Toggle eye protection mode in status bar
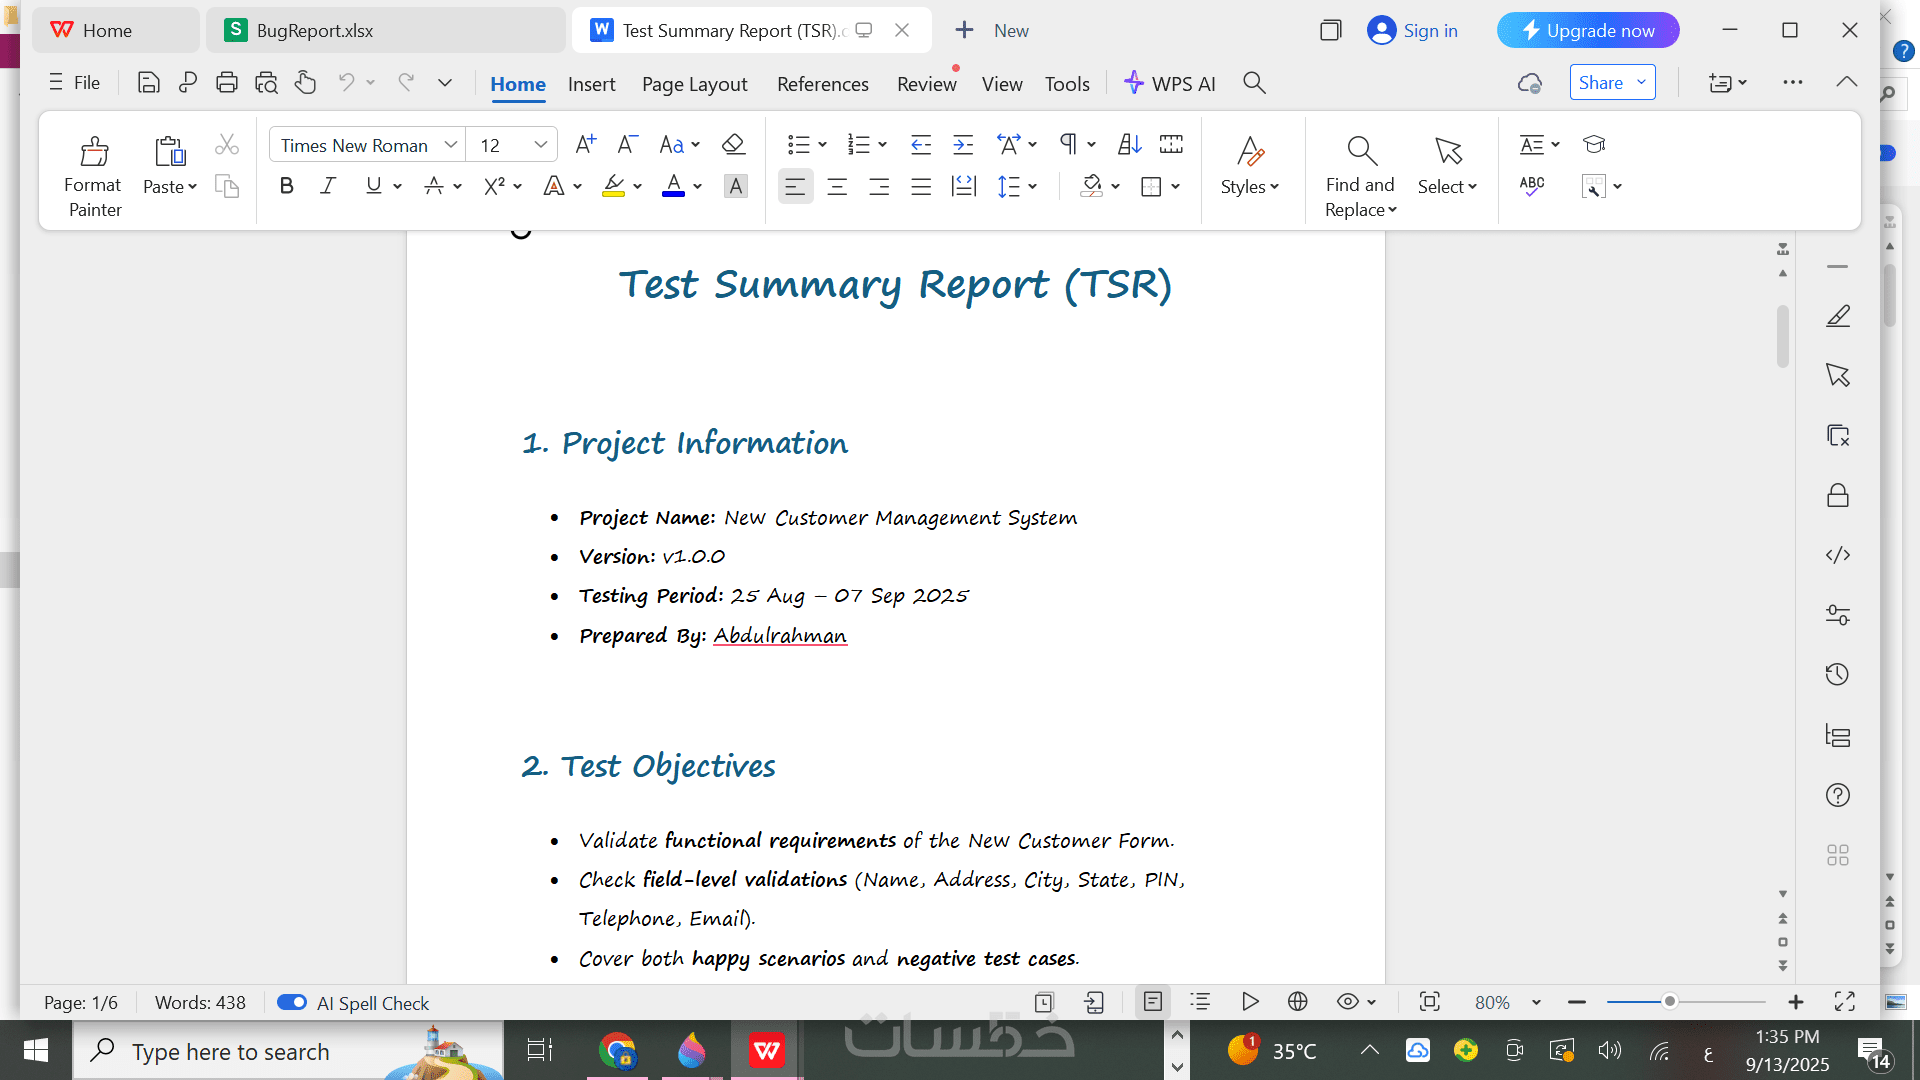This screenshot has width=1920, height=1080. pos(1348,1002)
